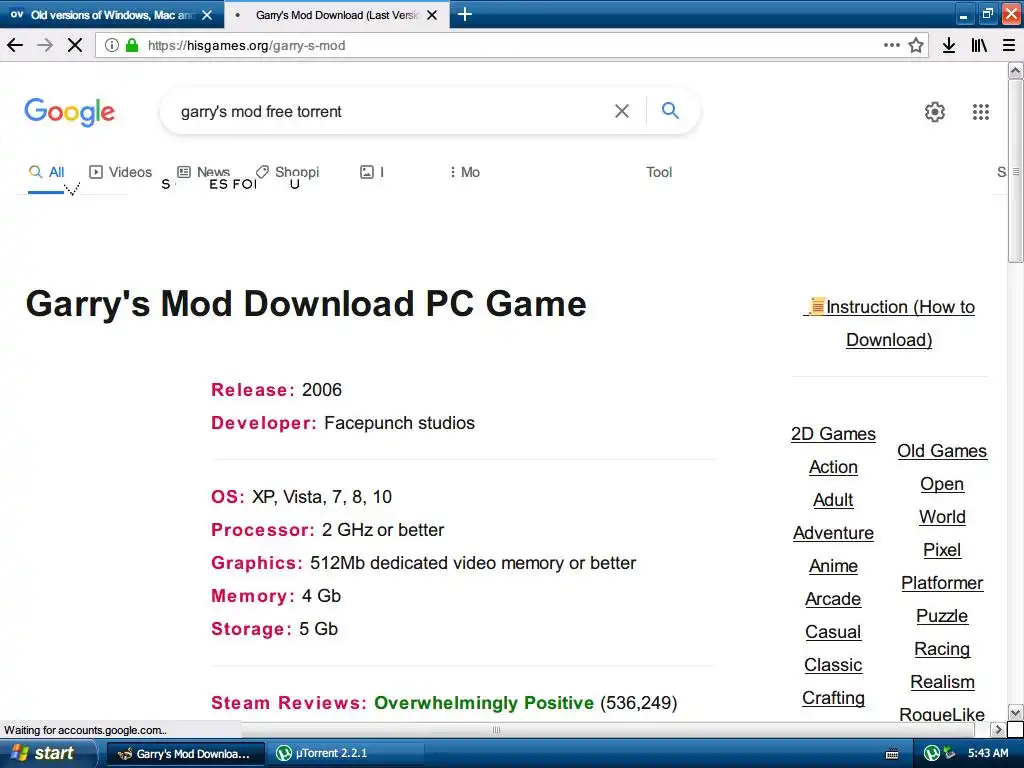Open the search Tools option
This screenshot has width=1024, height=768.
659,172
